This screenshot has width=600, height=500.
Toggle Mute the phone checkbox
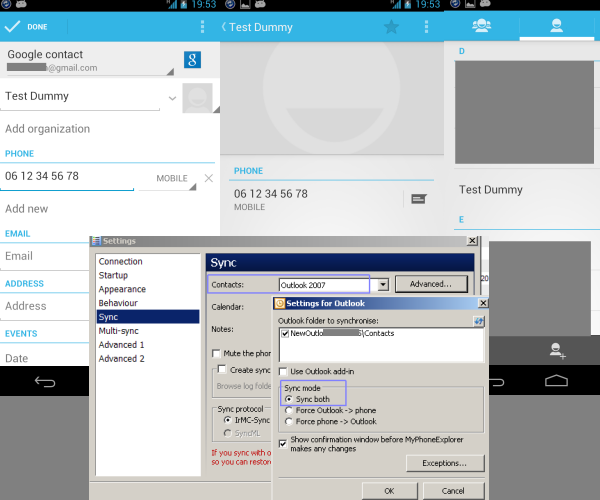(x=216, y=353)
